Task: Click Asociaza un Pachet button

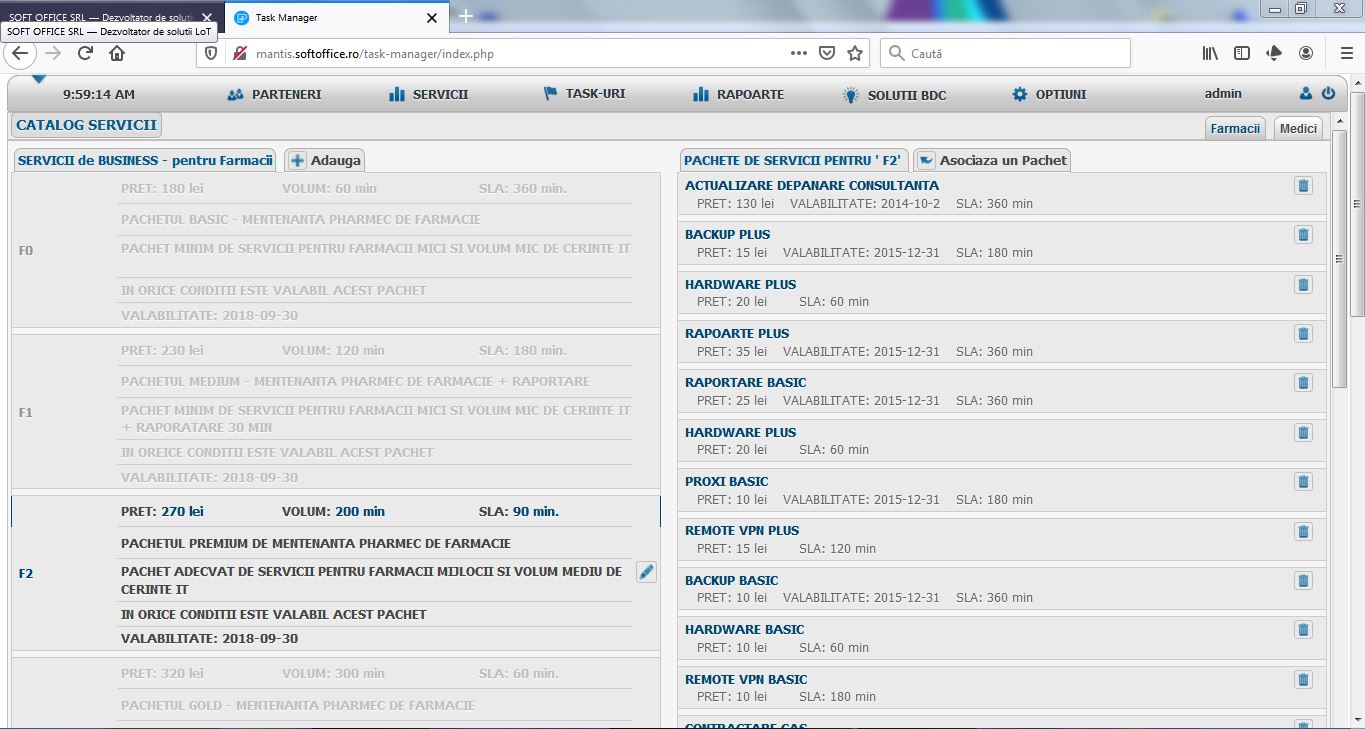Action: 992,160
